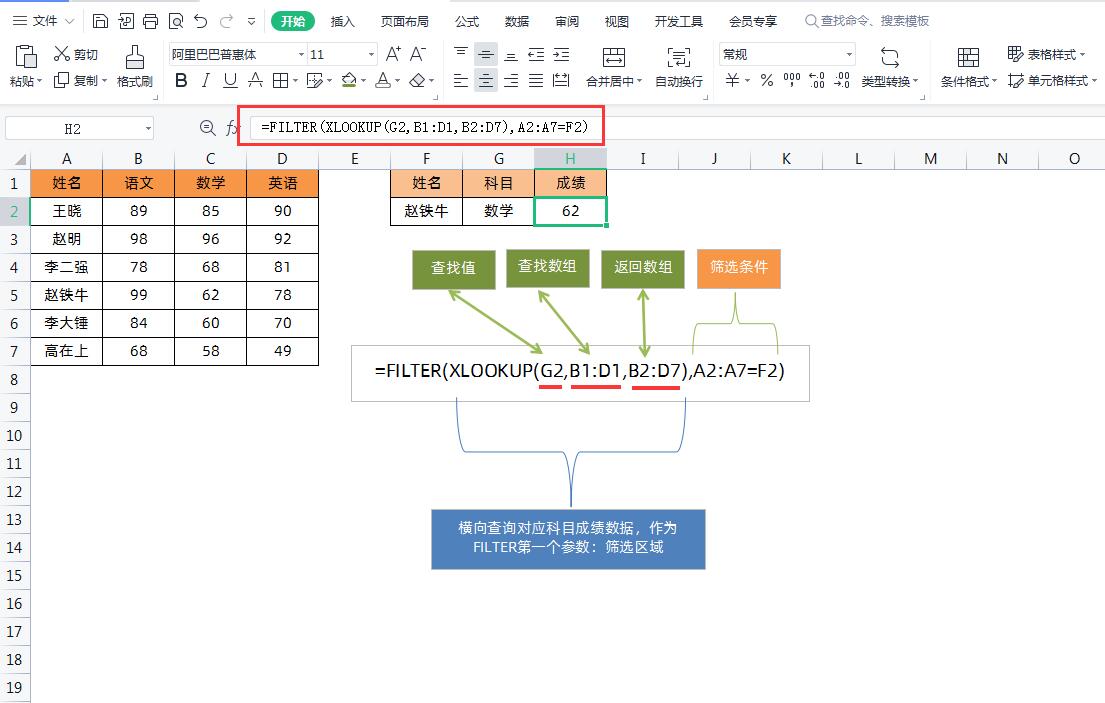Click the percent style icon
This screenshot has height=703, width=1105.
pyautogui.click(x=767, y=81)
